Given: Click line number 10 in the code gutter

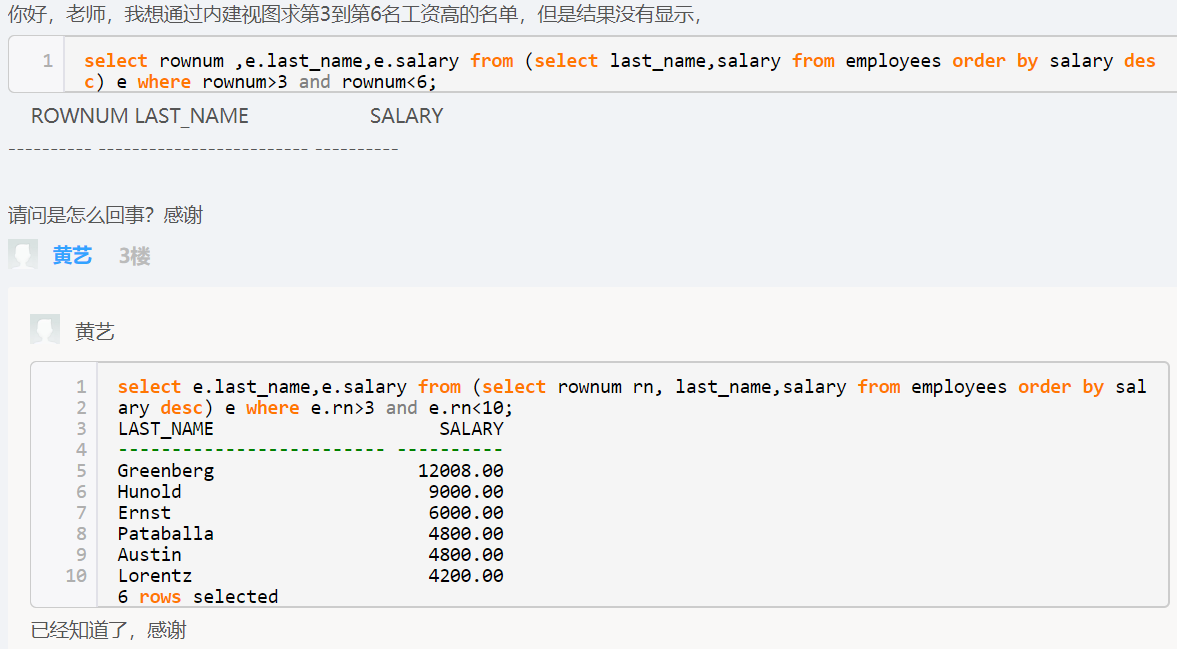Looking at the screenshot, I should (x=76, y=575).
